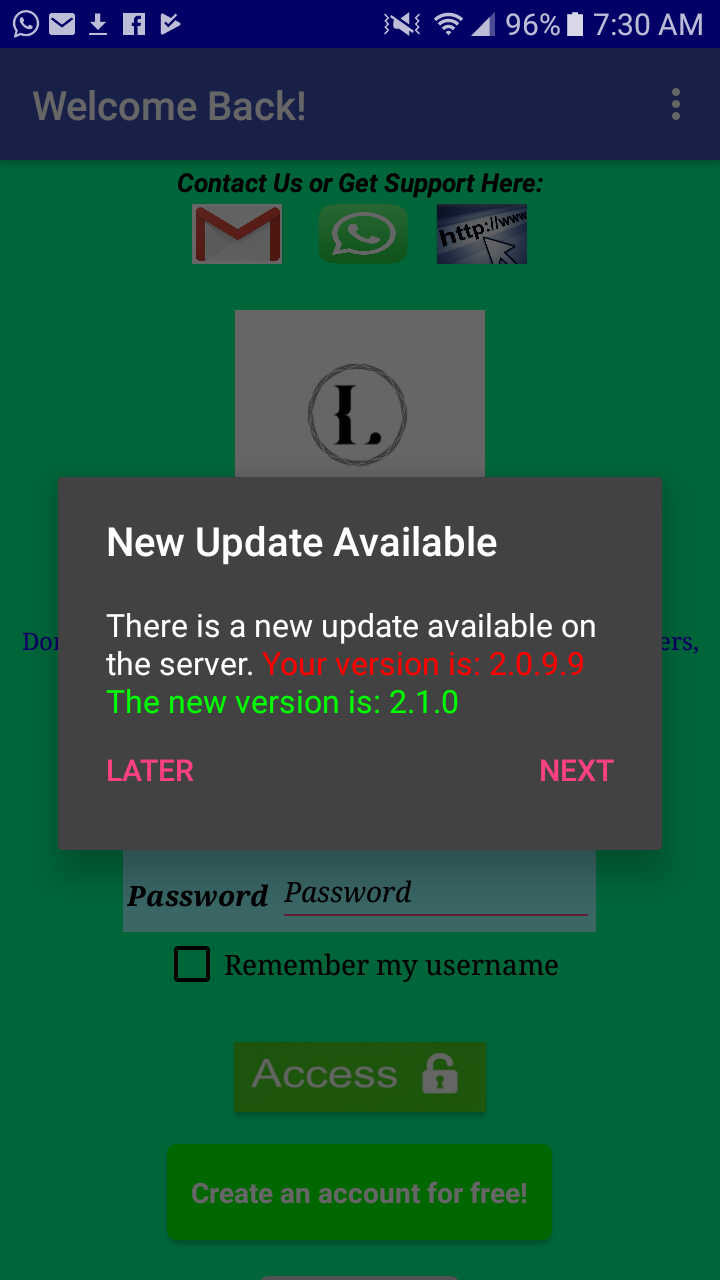This screenshot has width=720, height=1280.
Task: Open the three-dot overflow menu
Action: [x=676, y=104]
